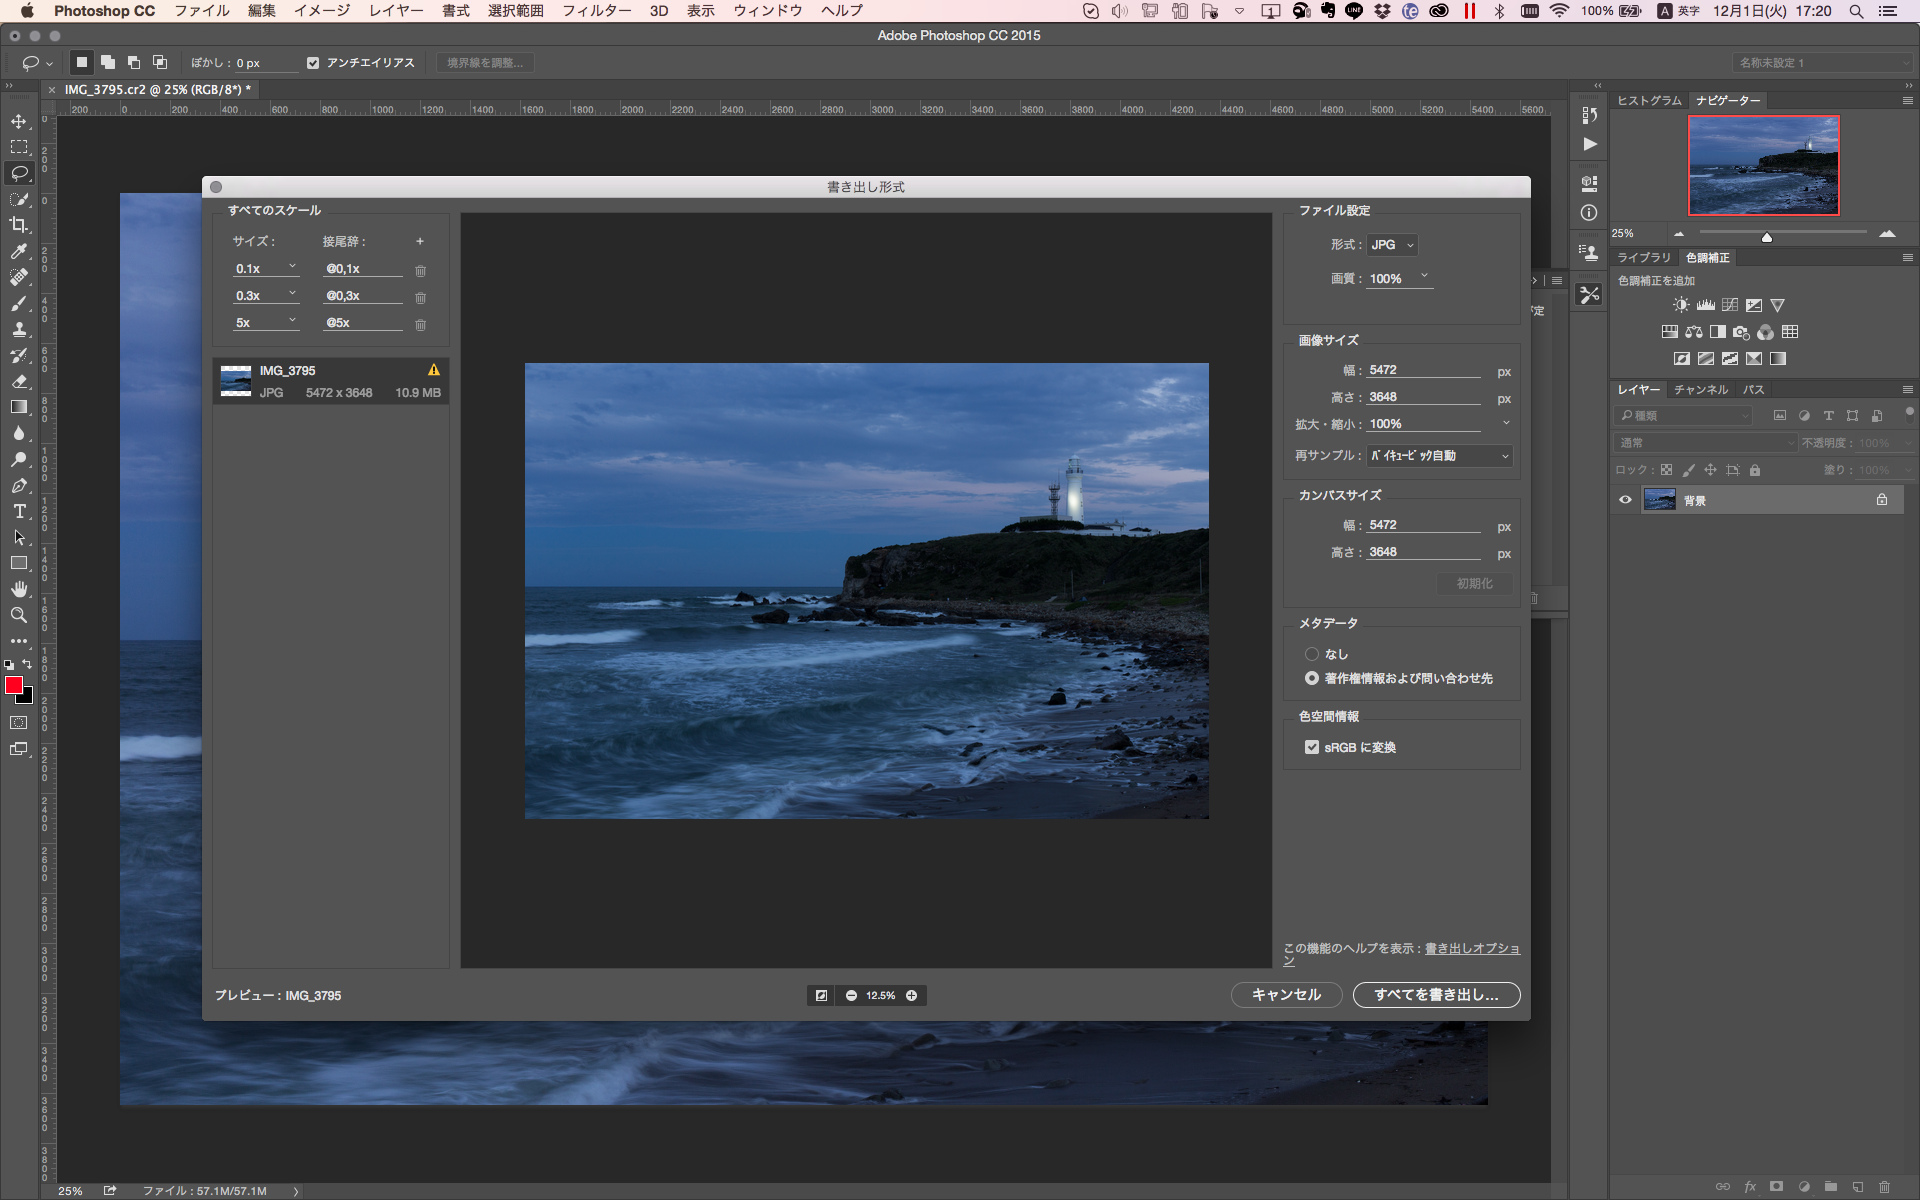Select the Type tool
Image resolution: width=1920 pixels, height=1200 pixels.
click(x=19, y=511)
